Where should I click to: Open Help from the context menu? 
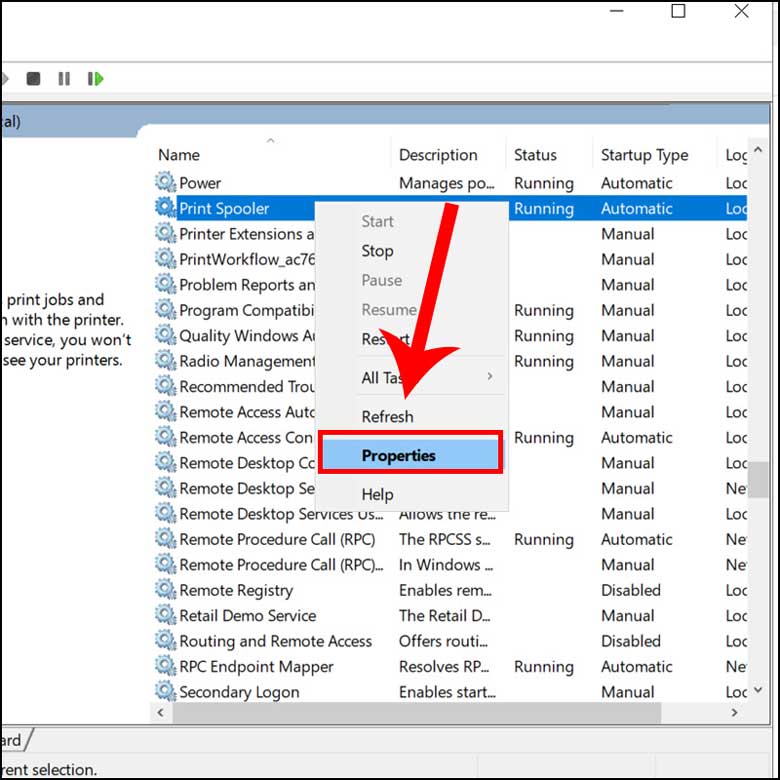coord(377,494)
